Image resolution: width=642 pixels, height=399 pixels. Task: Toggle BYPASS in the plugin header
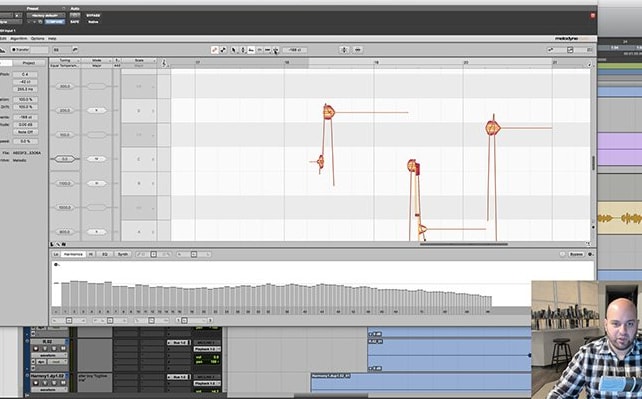coord(93,16)
